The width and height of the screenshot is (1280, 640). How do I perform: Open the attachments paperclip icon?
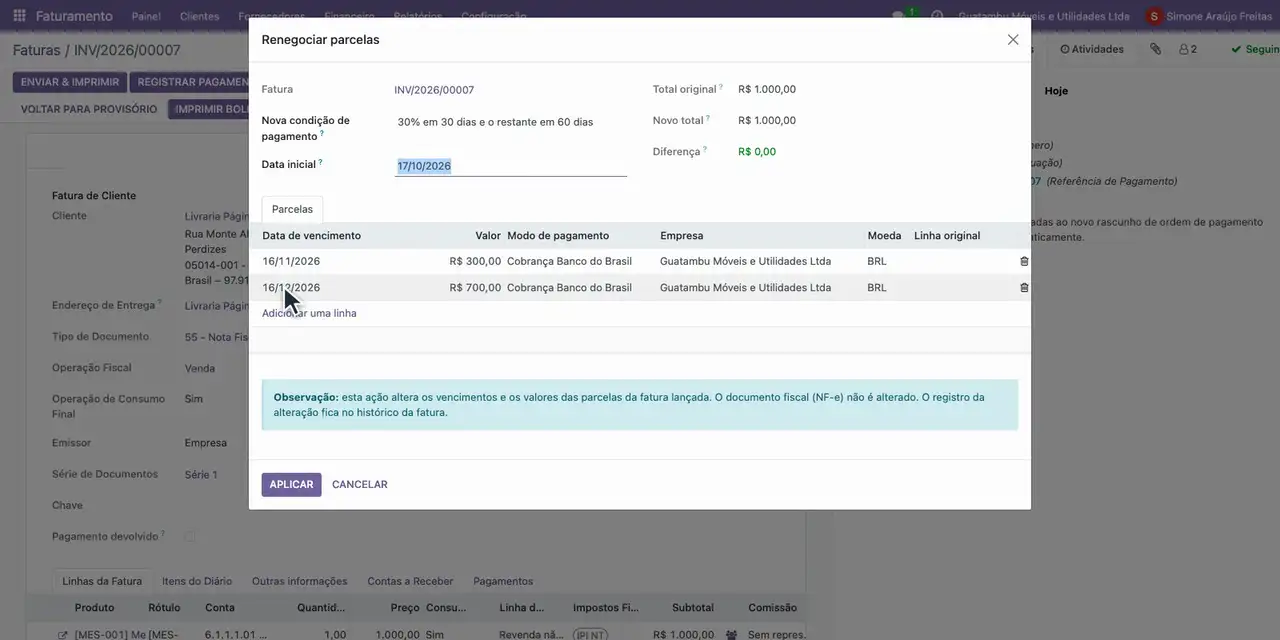point(1155,49)
